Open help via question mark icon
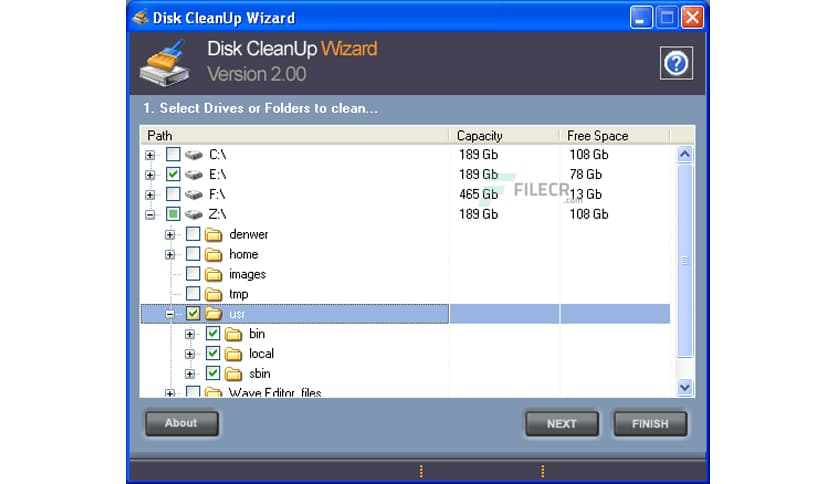836x484 pixels. (676, 63)
